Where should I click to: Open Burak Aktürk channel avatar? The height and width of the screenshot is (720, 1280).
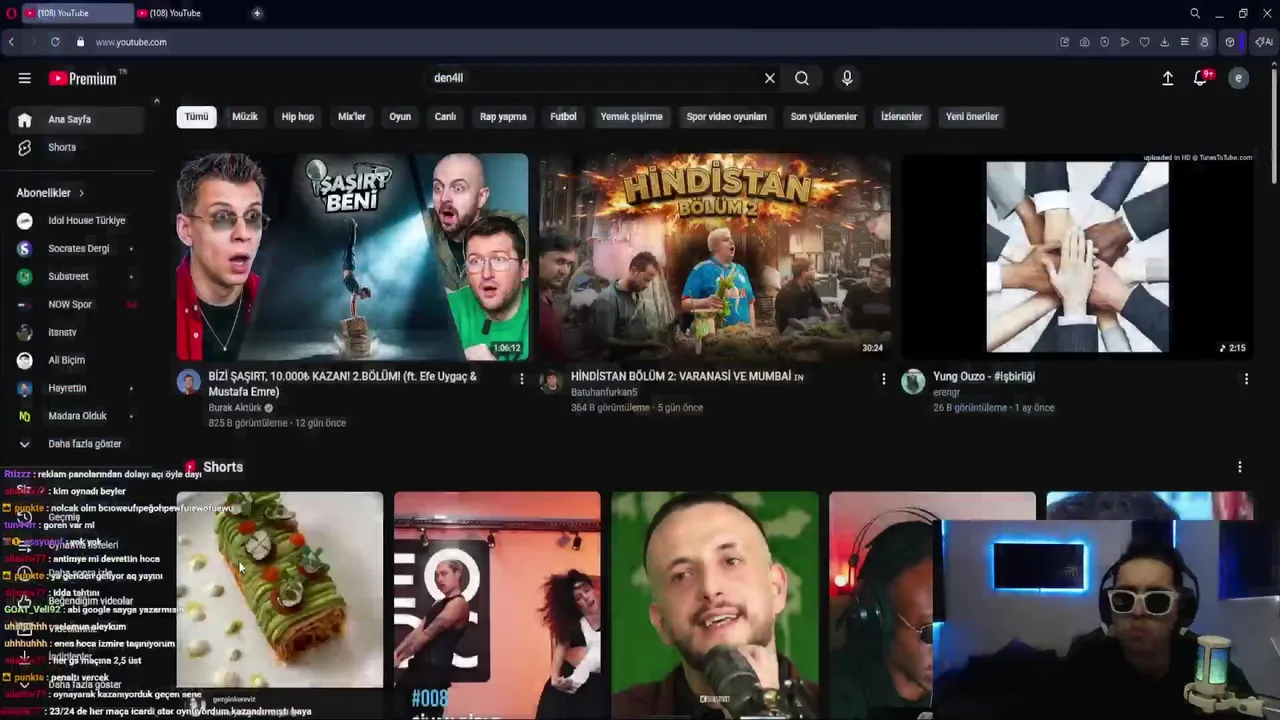pyautogui.click(x=189, y=381)
